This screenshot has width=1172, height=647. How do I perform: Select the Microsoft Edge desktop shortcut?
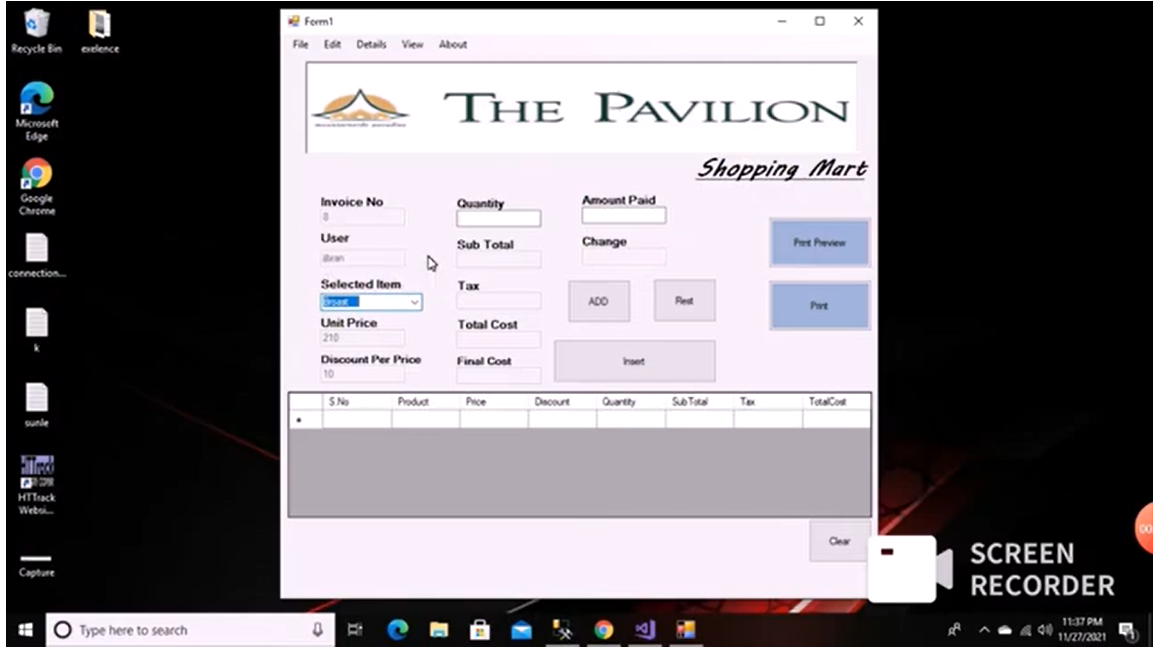[37, 111]
